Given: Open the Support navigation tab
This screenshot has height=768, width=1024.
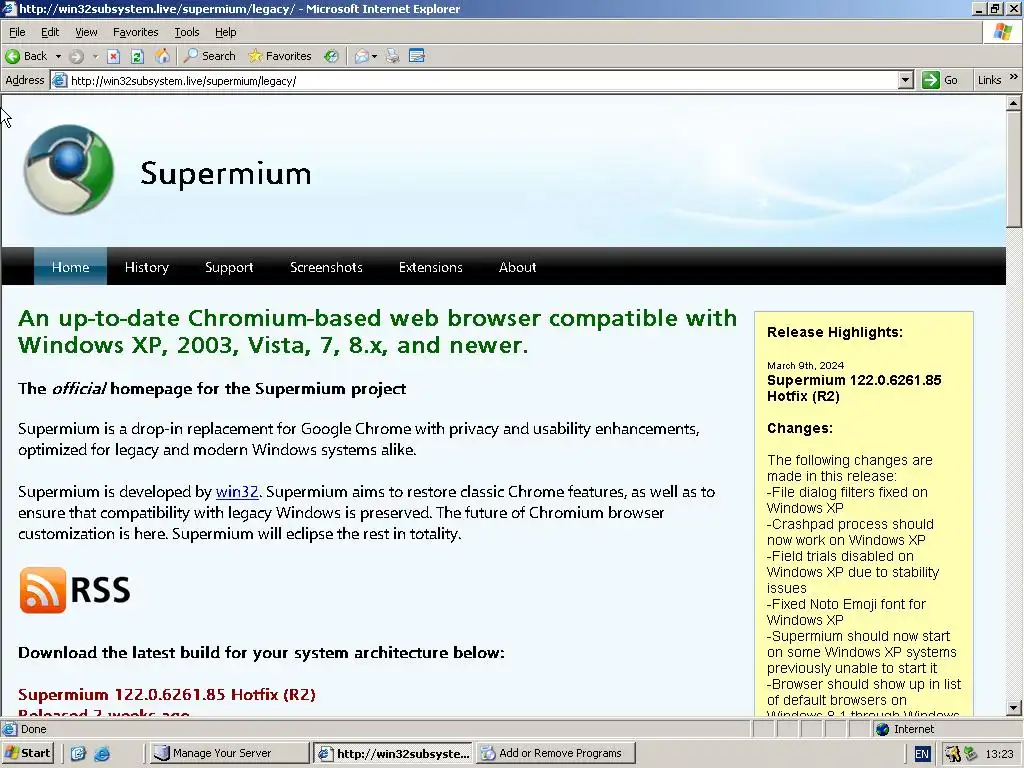Looking at the screenshot, I should tap(229, 267).
